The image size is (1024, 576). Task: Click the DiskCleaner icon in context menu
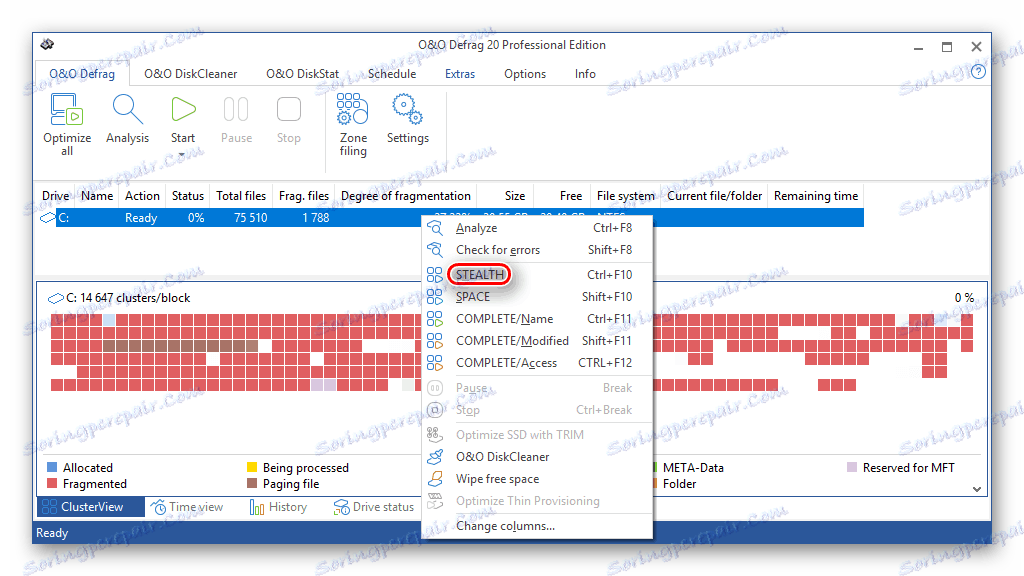tap(435, 457)
